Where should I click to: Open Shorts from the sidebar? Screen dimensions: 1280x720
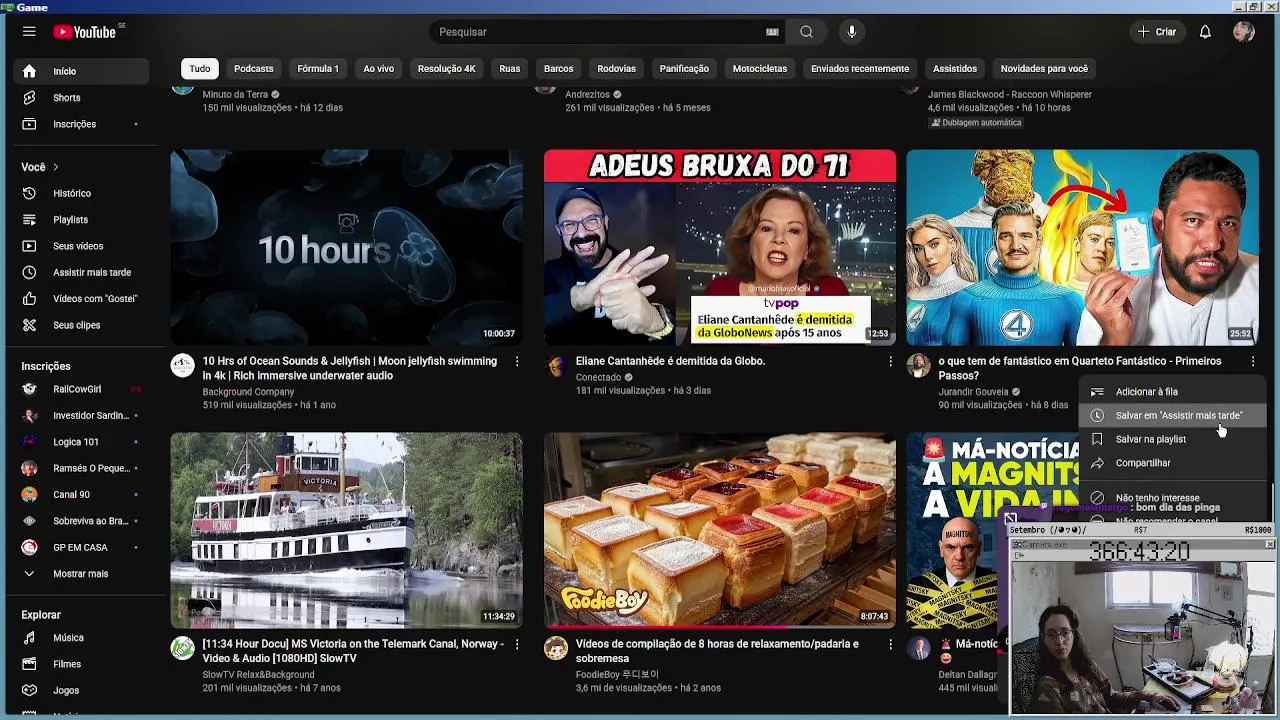point(82,98)
